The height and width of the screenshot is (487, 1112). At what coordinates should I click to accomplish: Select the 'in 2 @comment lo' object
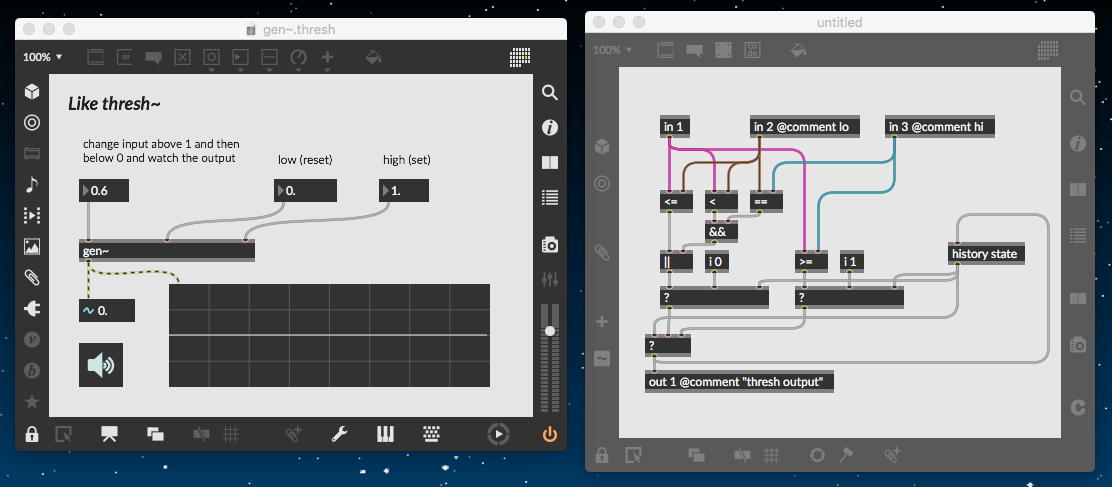point(806,127)
